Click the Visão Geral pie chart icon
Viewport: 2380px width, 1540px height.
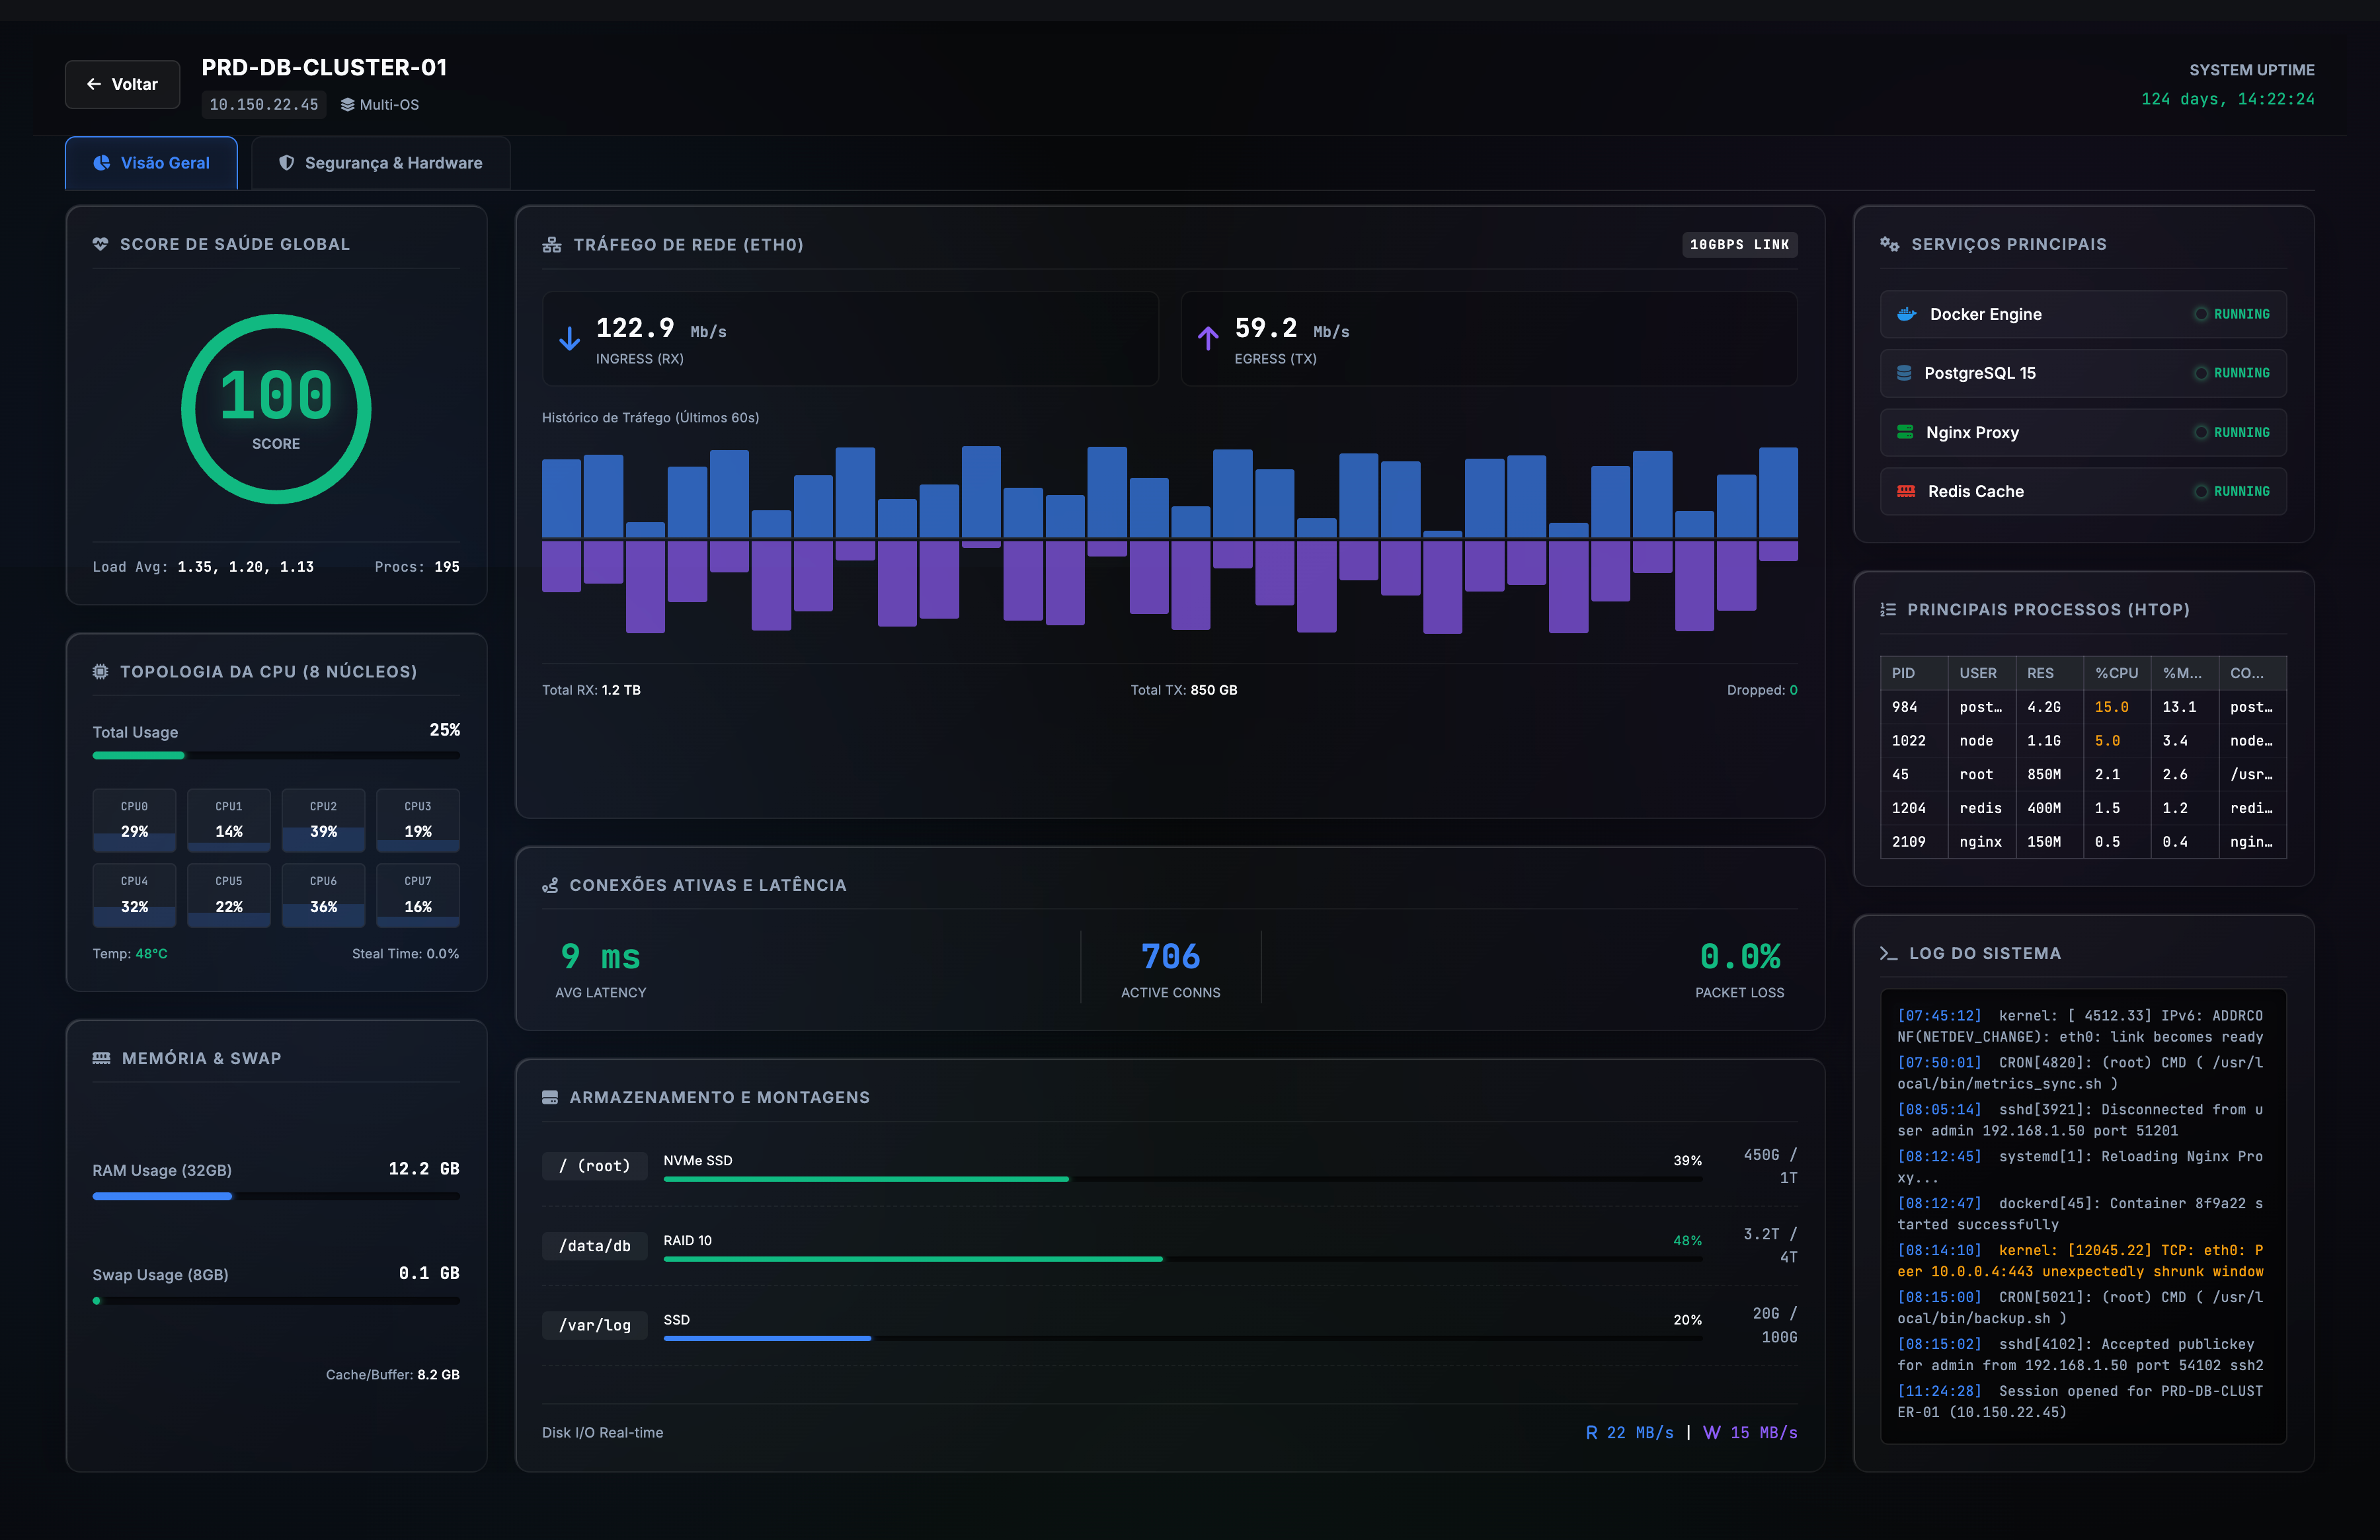tap(102, 163)
